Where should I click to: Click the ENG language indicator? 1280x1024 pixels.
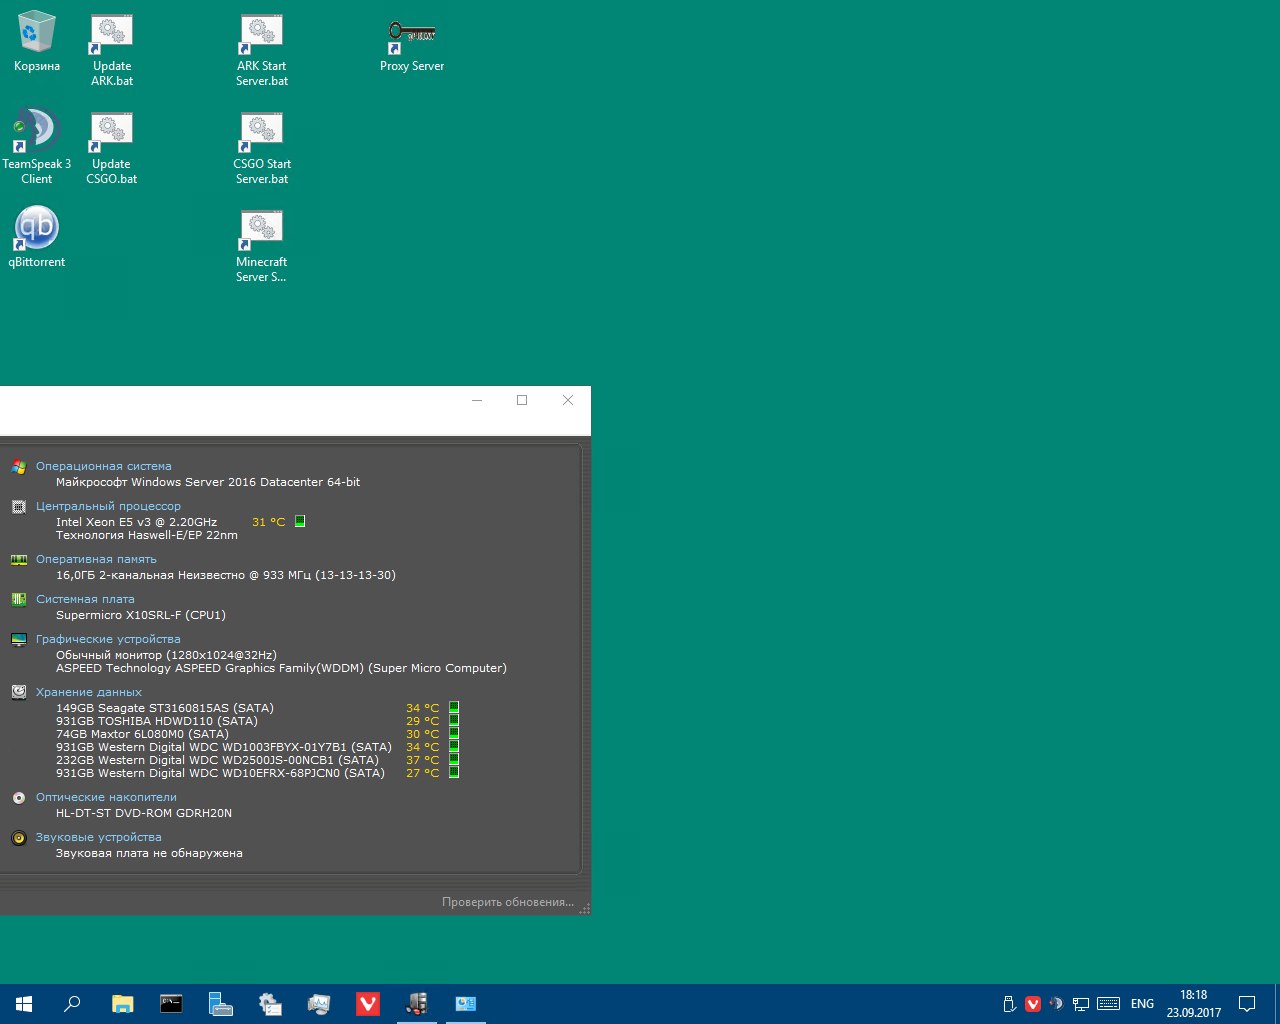click(x=1142, y=1004)
